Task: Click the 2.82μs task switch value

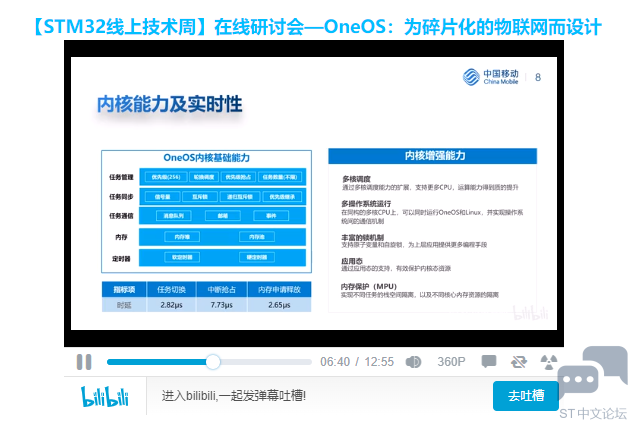Action: [x=171, y=305]
